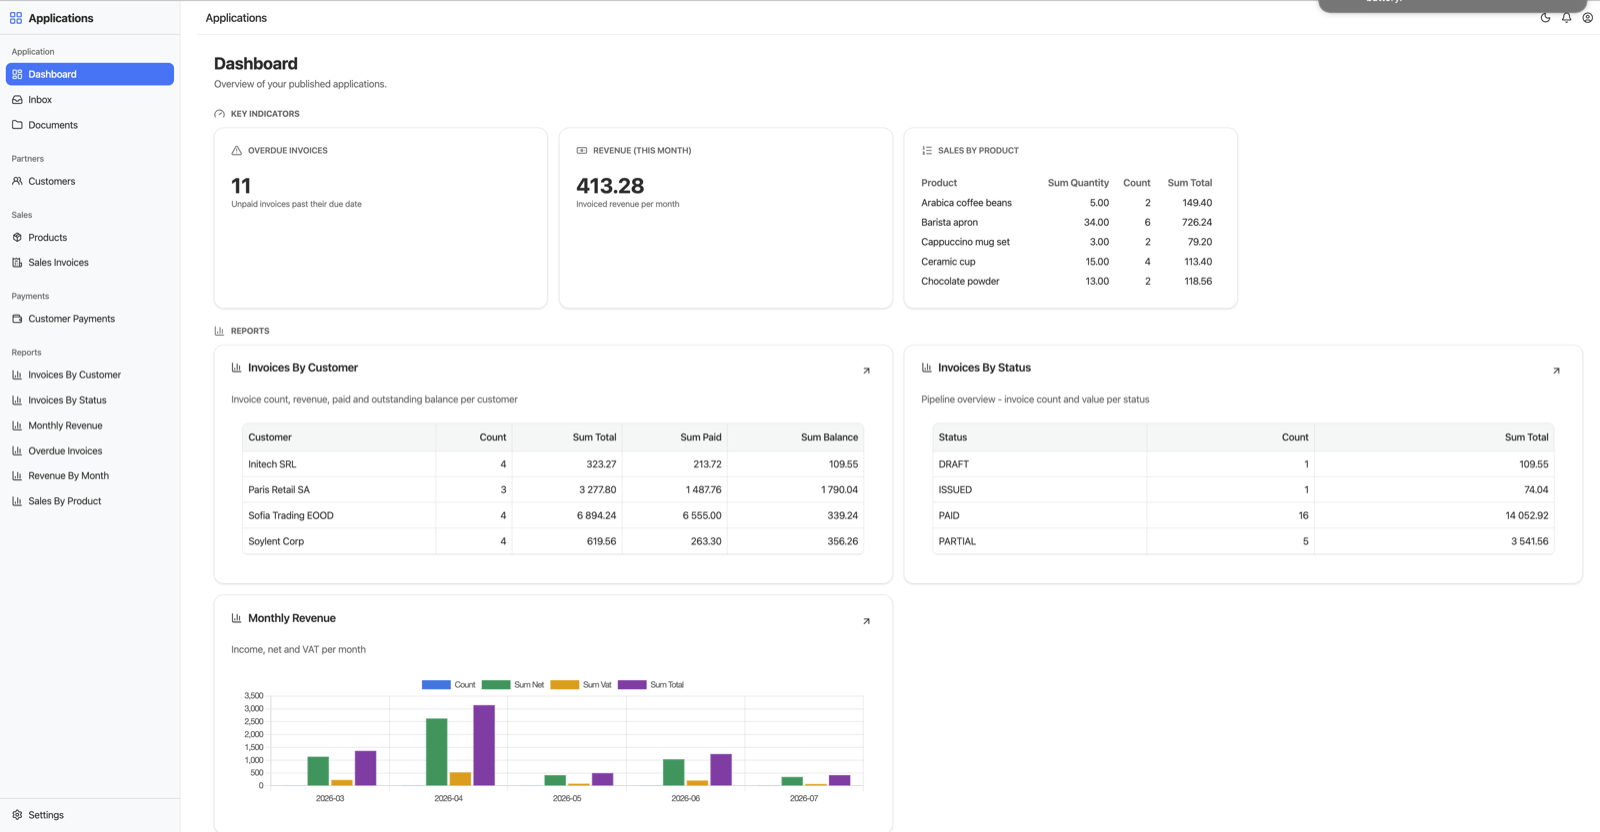The image size is (1600, 832).
Task: Click the Chocolate powder product row
Action: (1066, 281)
